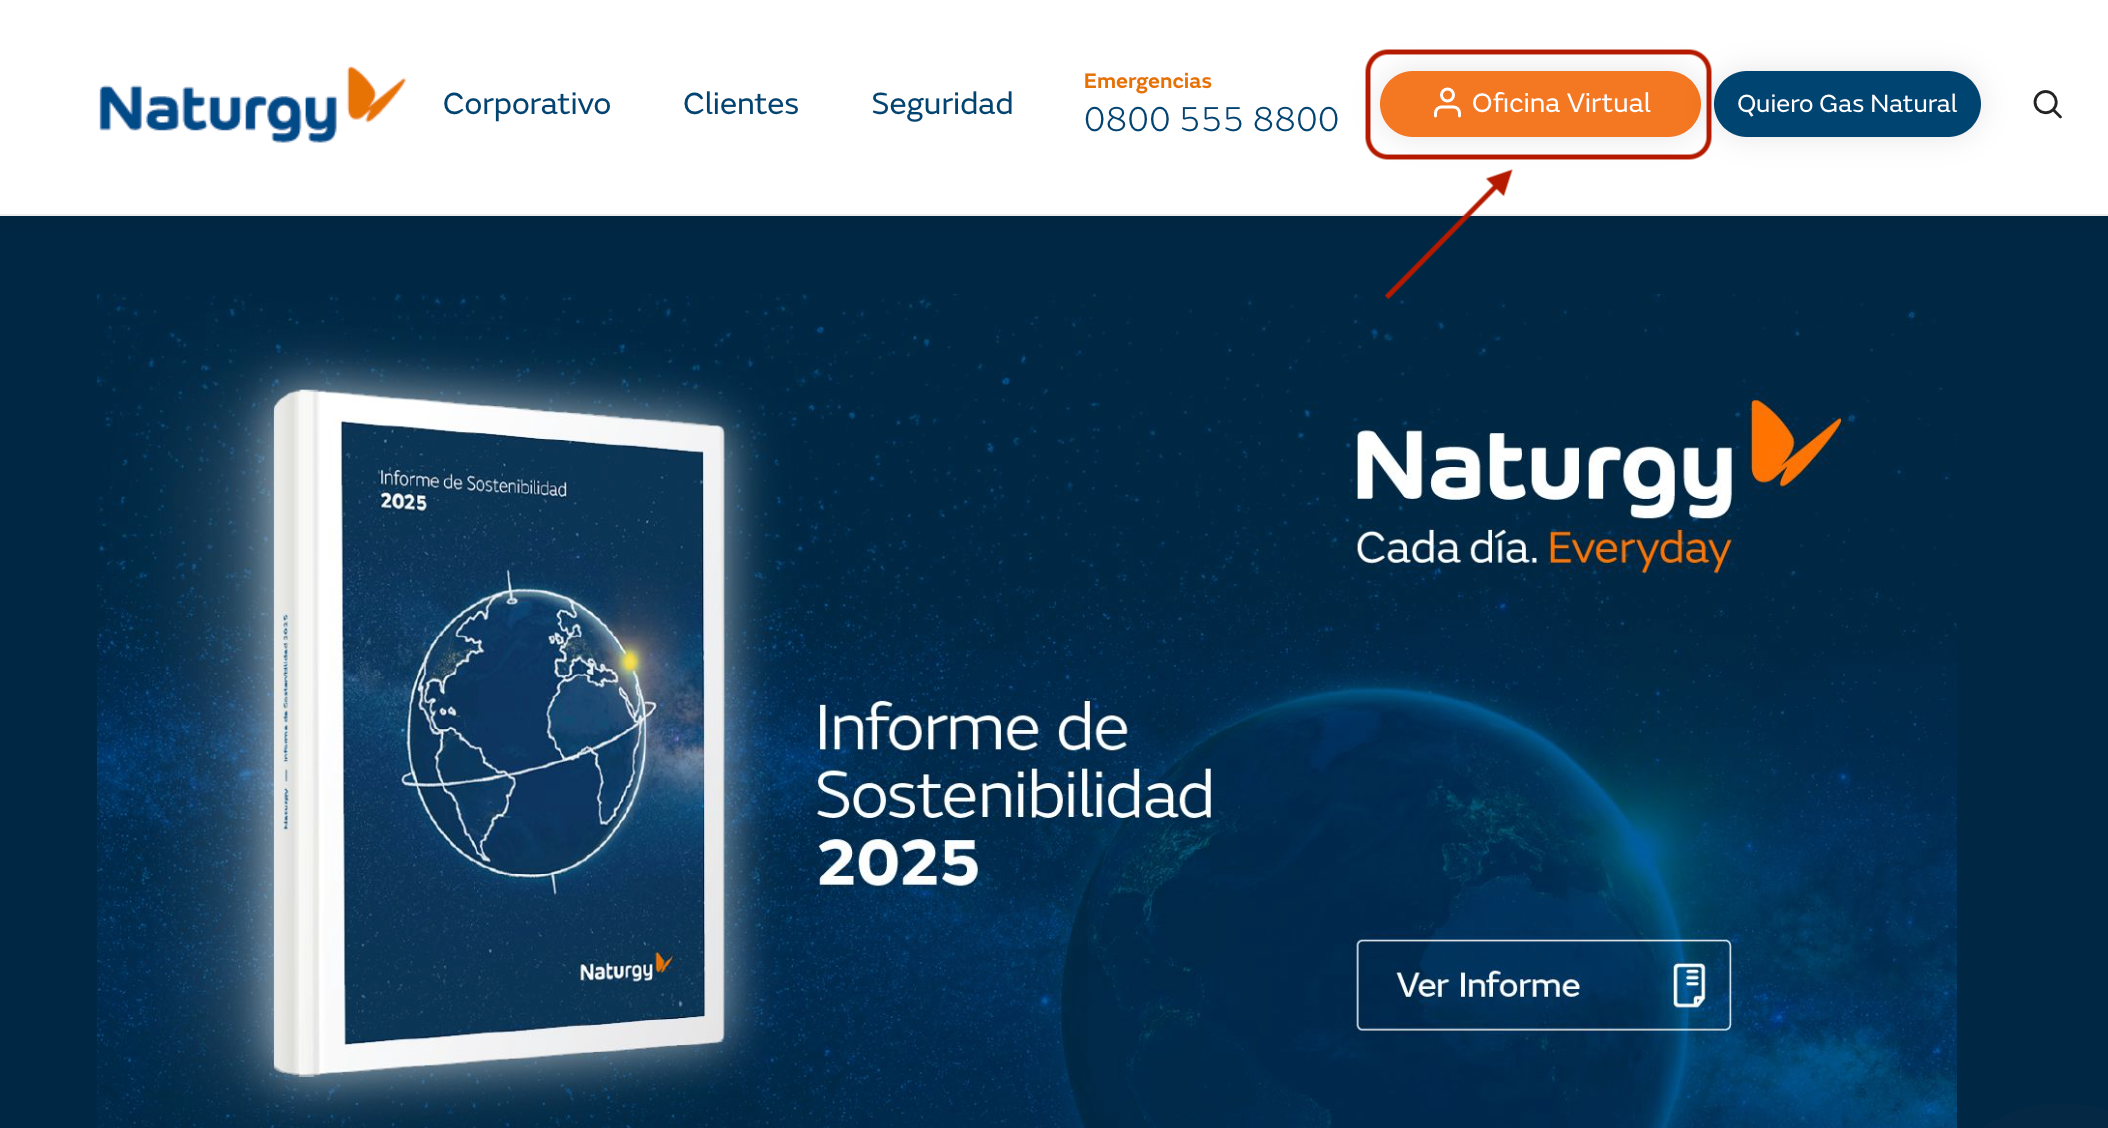The width and height of the screenshot is (2108, 1128).
Task: Click the Oficina Virtual button
Action: [1539, 104]
